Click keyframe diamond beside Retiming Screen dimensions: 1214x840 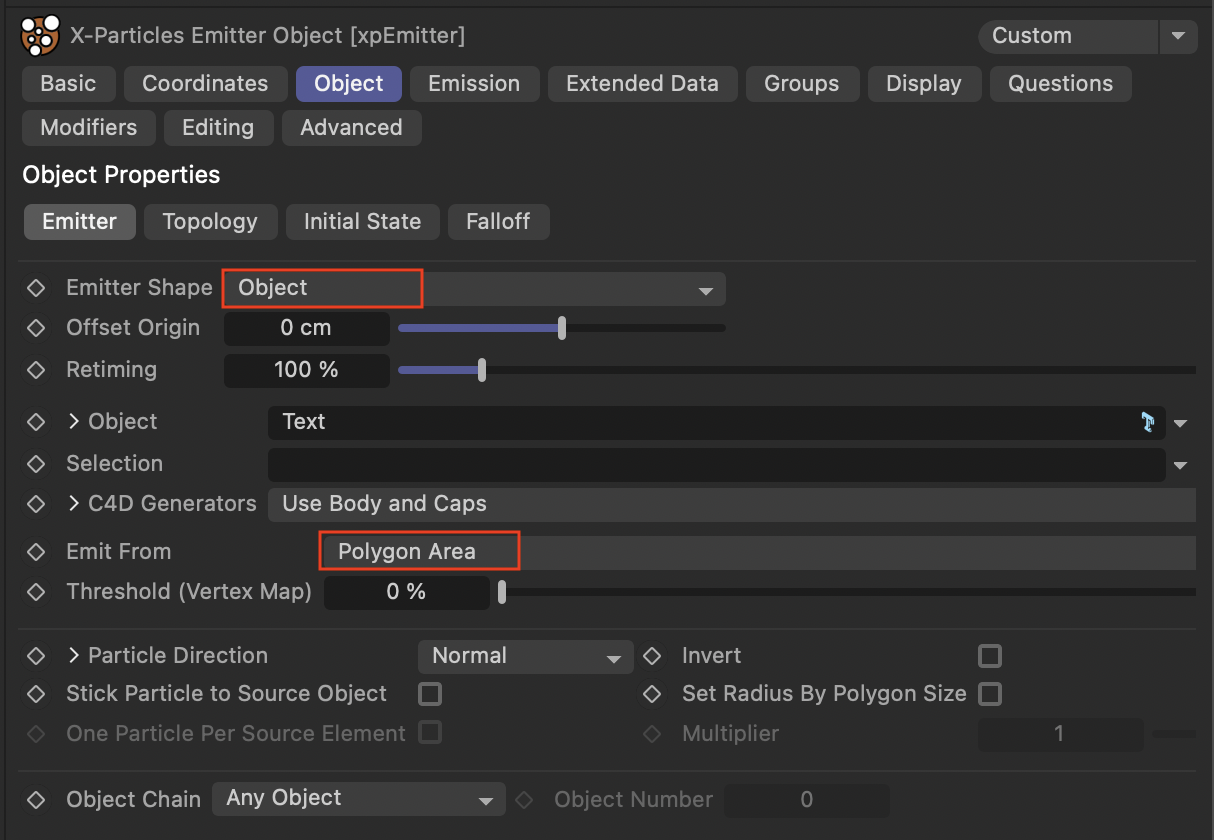(x=36, y=370)
